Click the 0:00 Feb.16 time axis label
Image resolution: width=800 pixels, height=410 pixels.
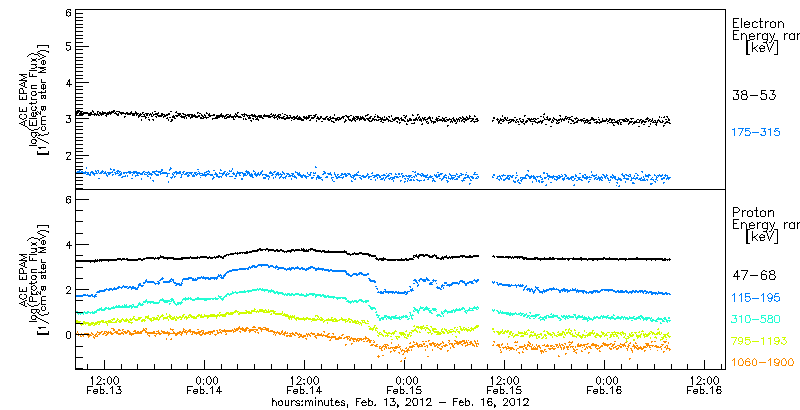coord(605,386)
